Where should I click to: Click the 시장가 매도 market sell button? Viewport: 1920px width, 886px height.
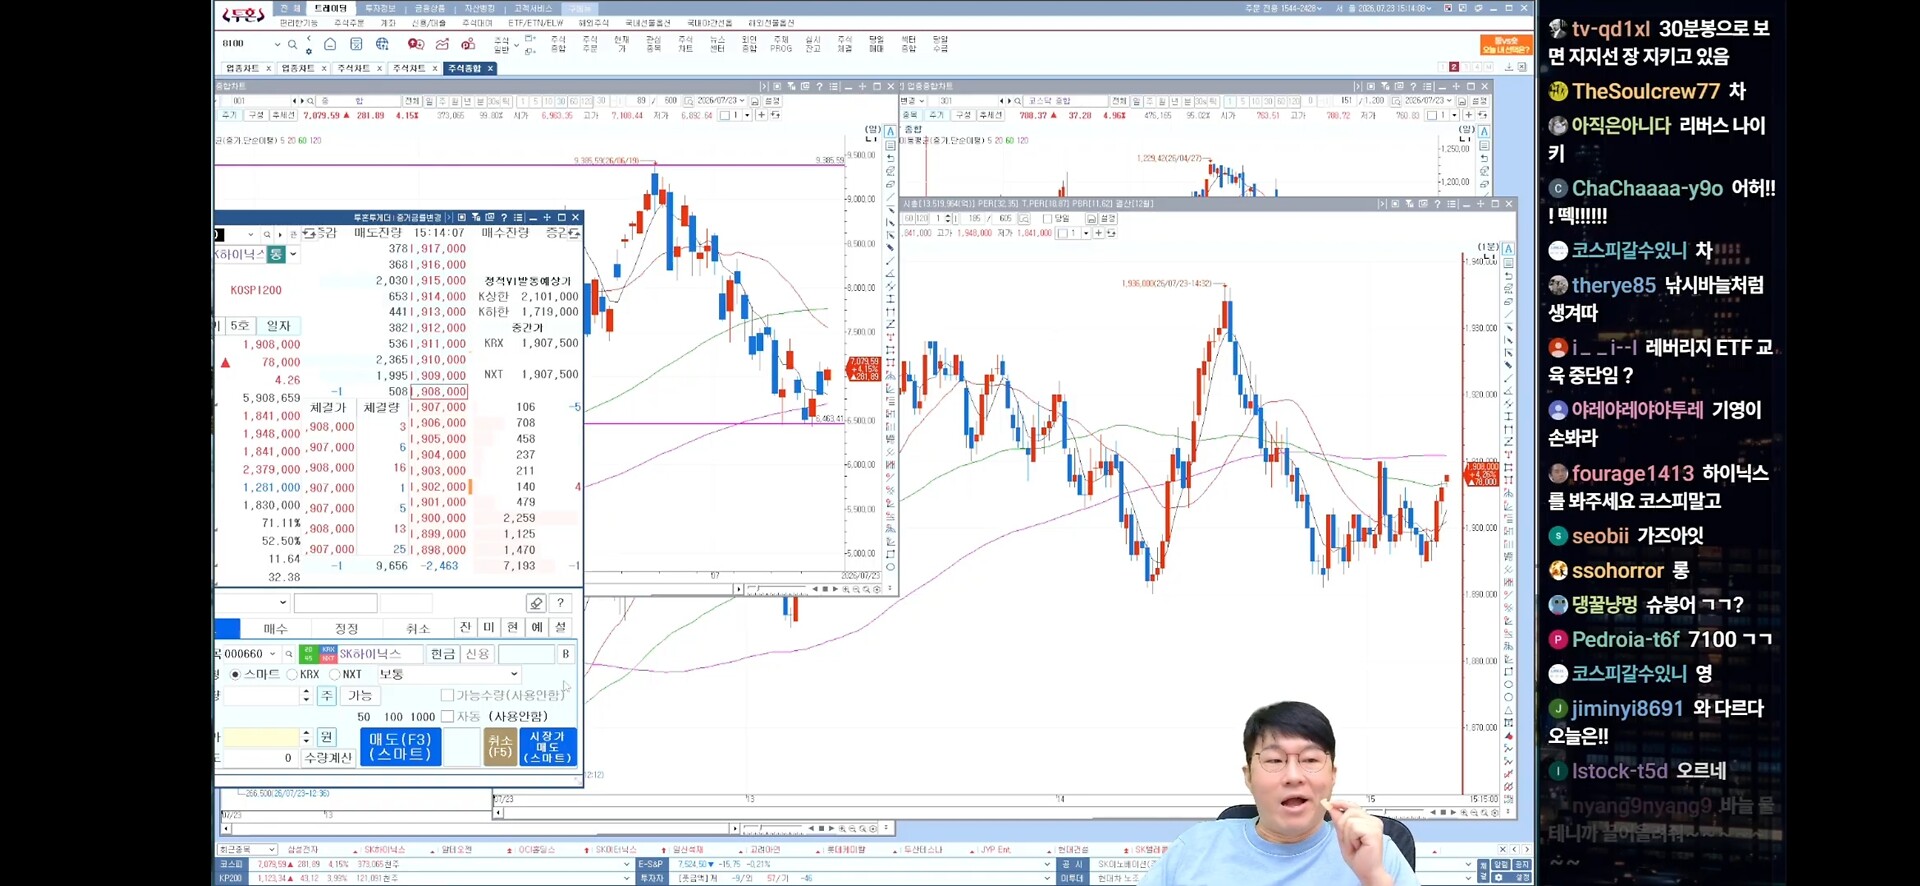click(548, 747)
